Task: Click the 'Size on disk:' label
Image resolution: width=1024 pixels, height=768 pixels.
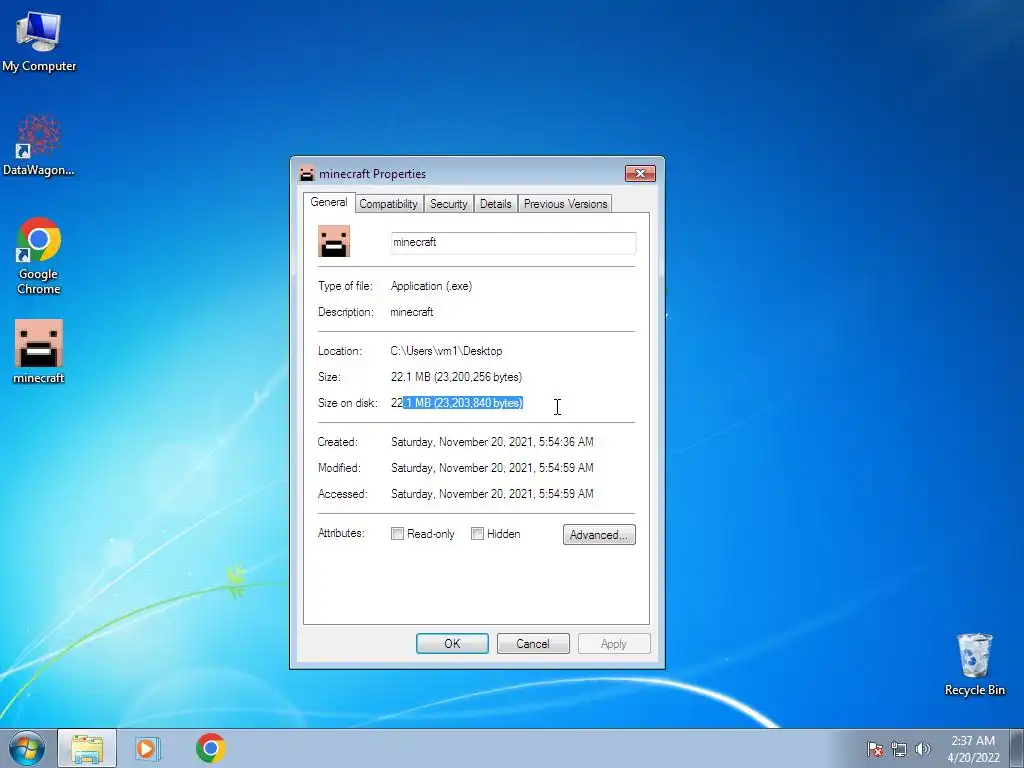Action: (347, 403)
